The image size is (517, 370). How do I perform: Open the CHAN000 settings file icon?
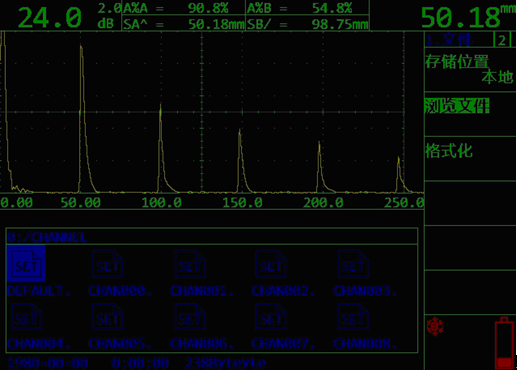tap(107, 265)
